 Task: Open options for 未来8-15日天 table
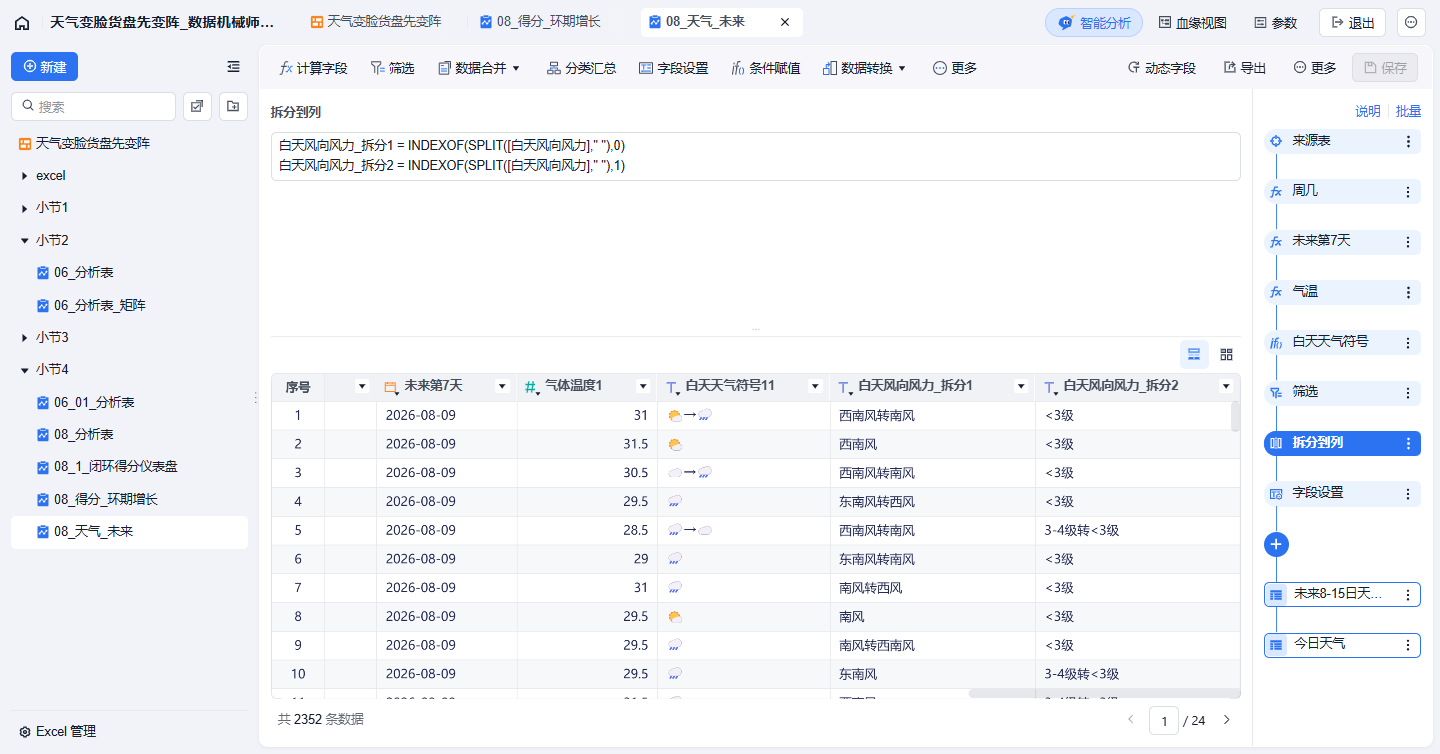(1408, 595)
